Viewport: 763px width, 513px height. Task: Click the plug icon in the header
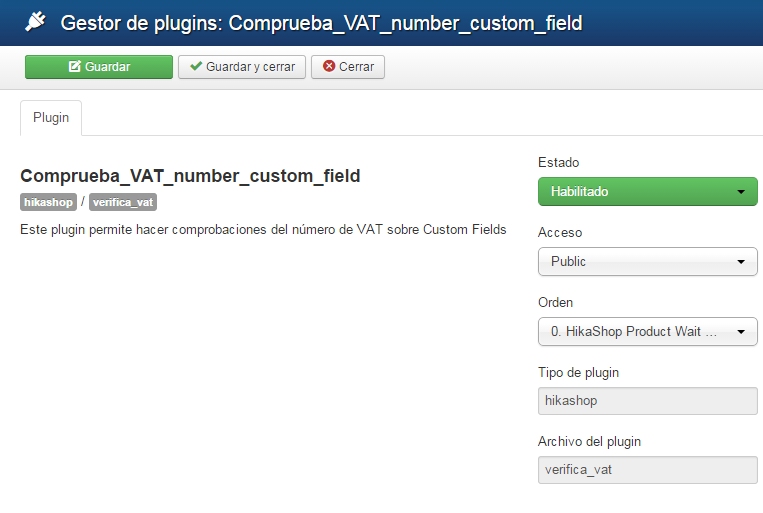pyautogui.click(x=36, y=21)
